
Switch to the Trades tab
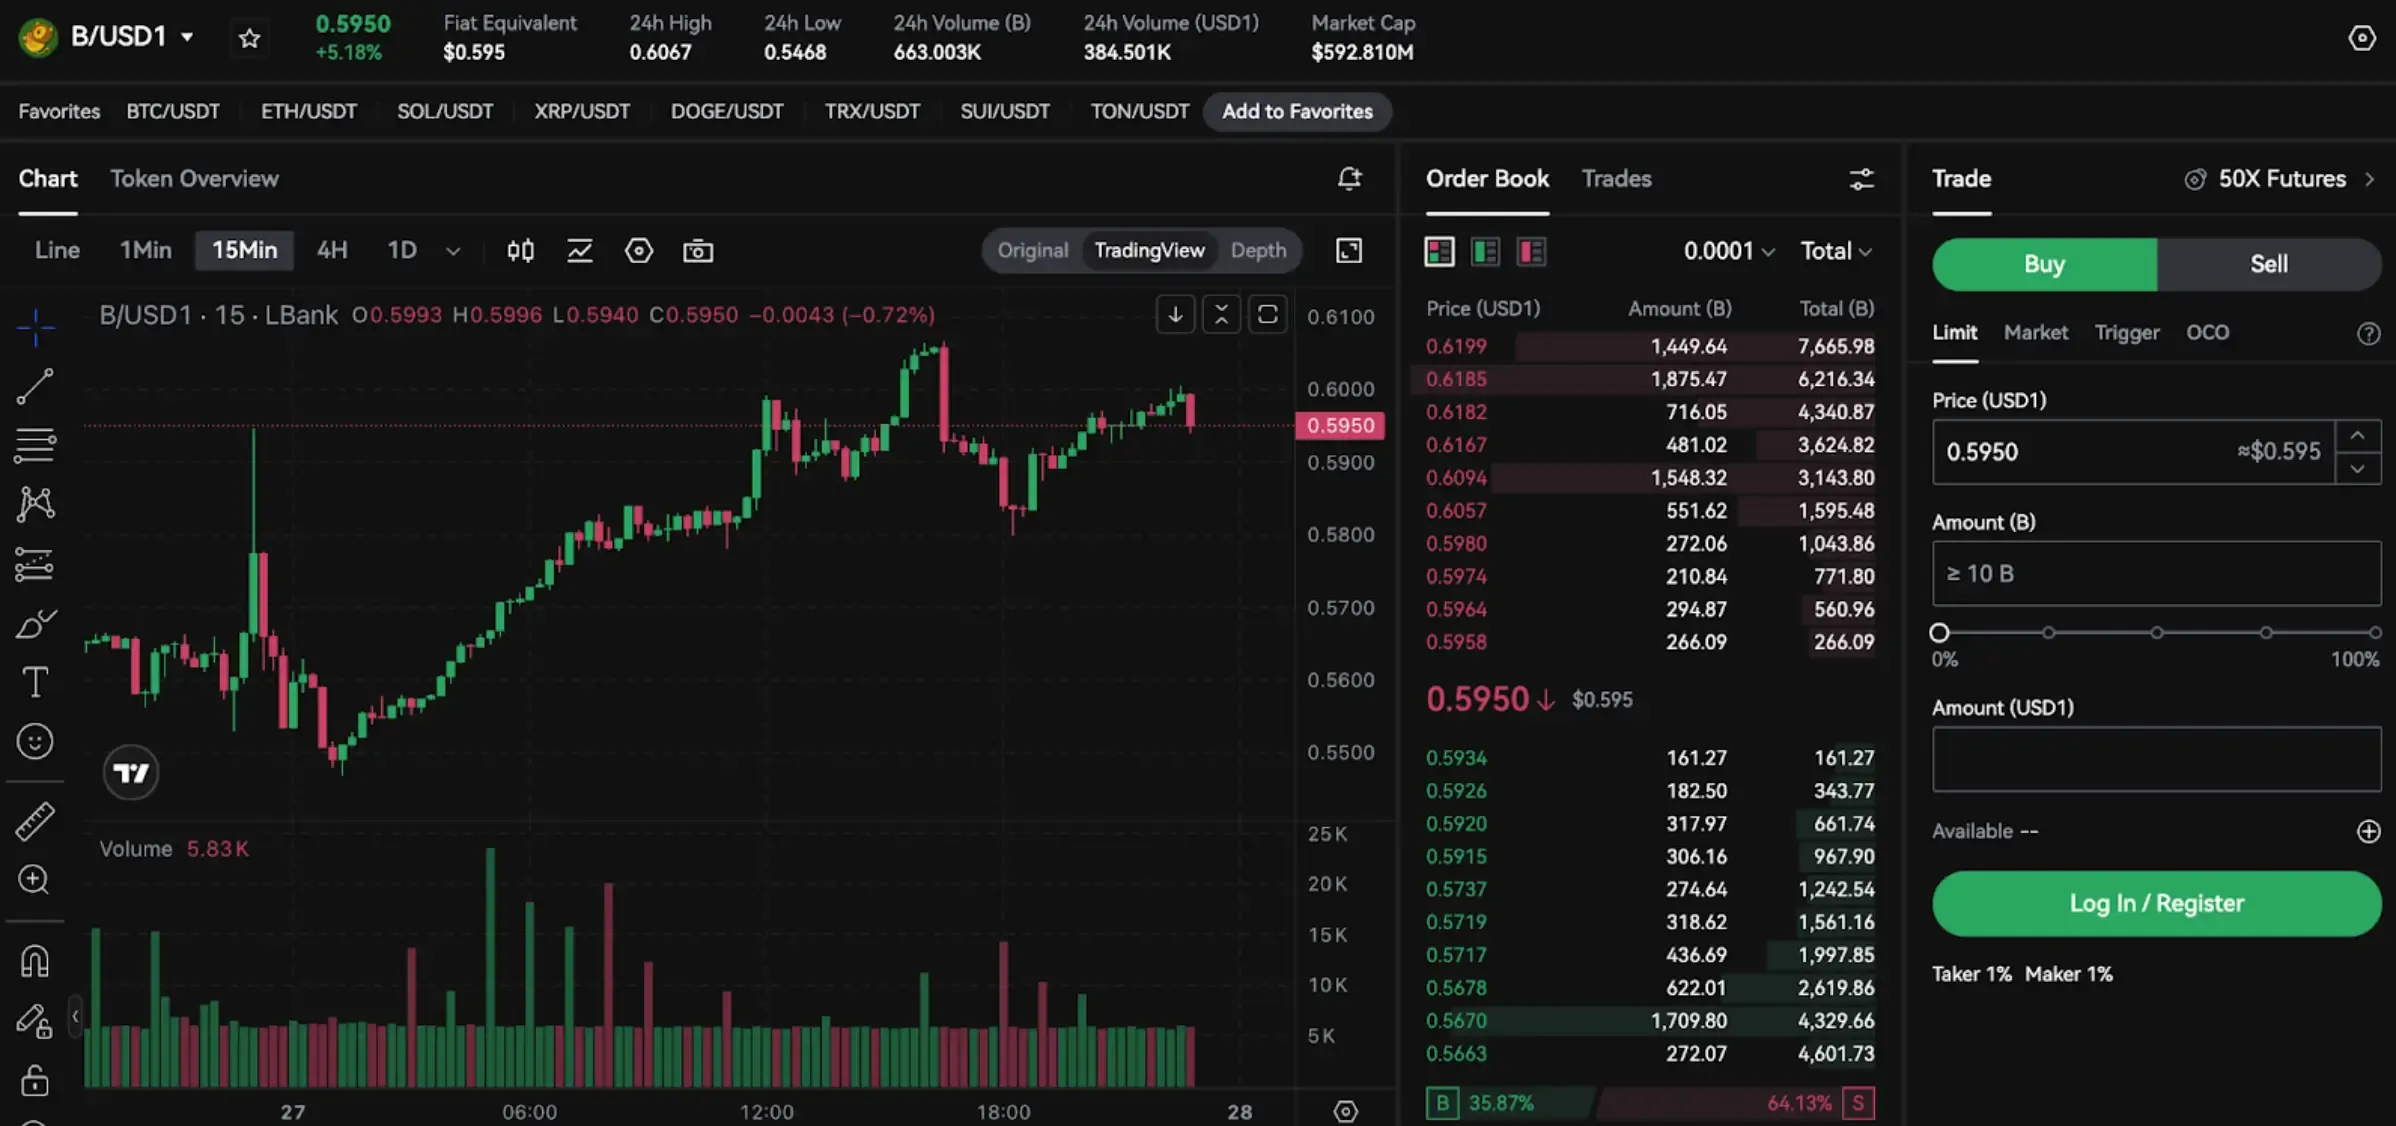(1616, 179)
